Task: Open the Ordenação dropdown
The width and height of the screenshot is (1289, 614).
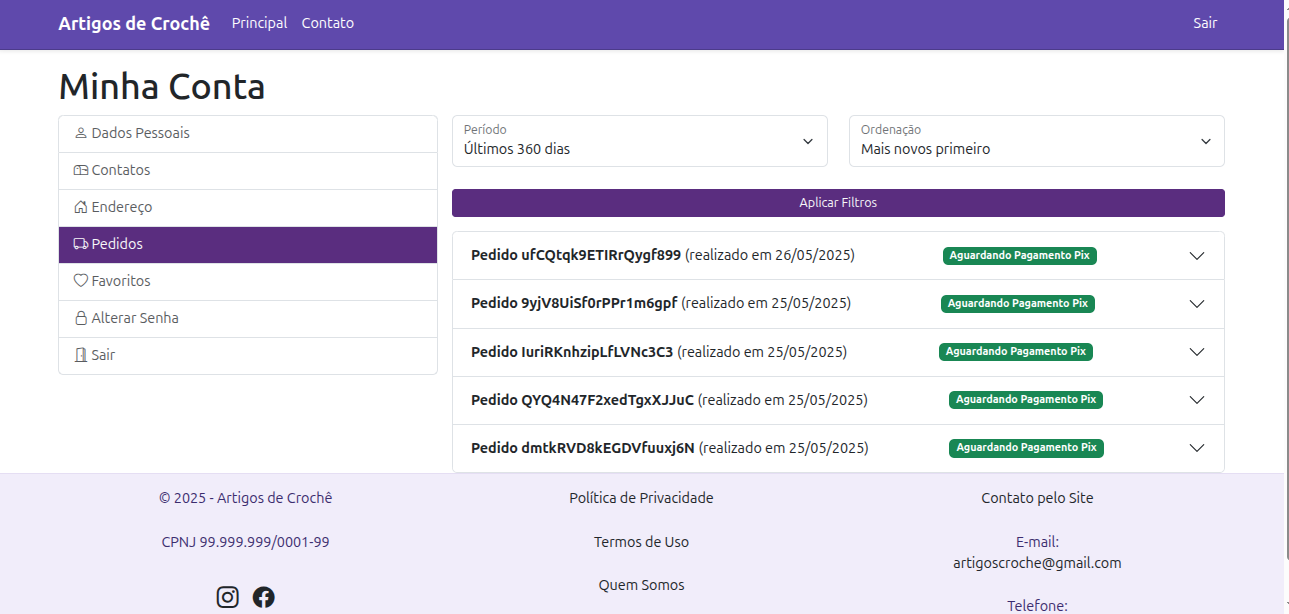Action: (1036, 141)
